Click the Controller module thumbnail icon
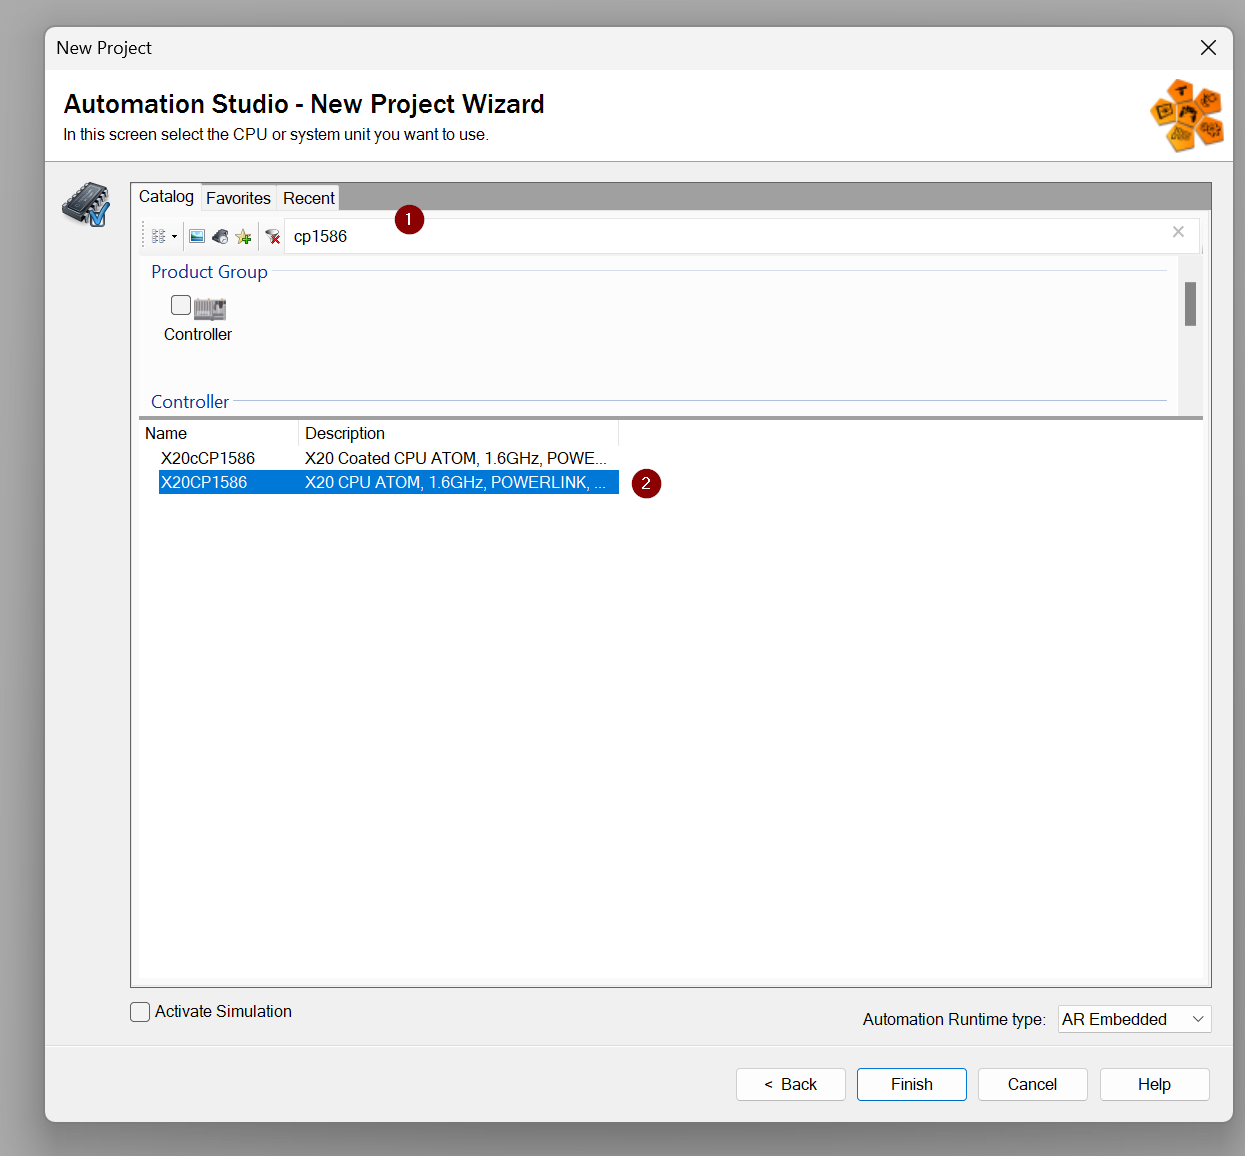Viewport: 1245px width, 1156px height. (210, 309)
